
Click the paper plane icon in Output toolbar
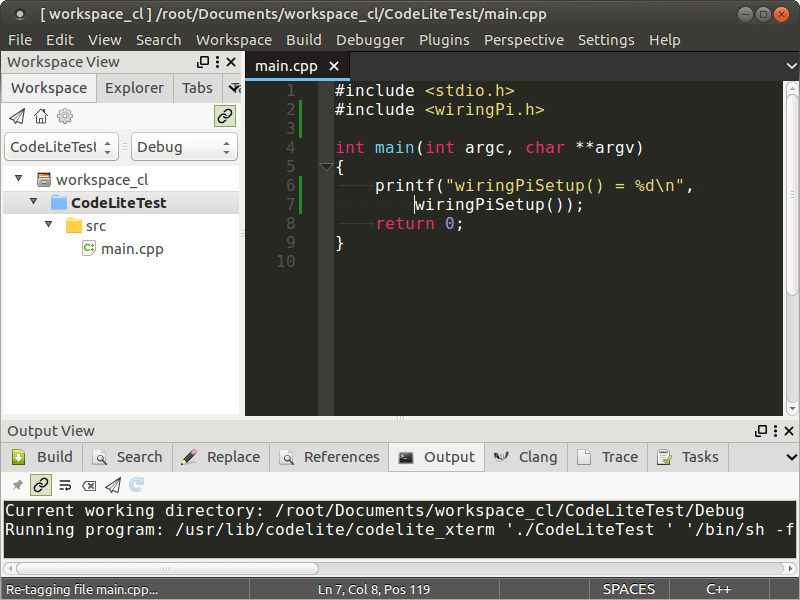113,485
